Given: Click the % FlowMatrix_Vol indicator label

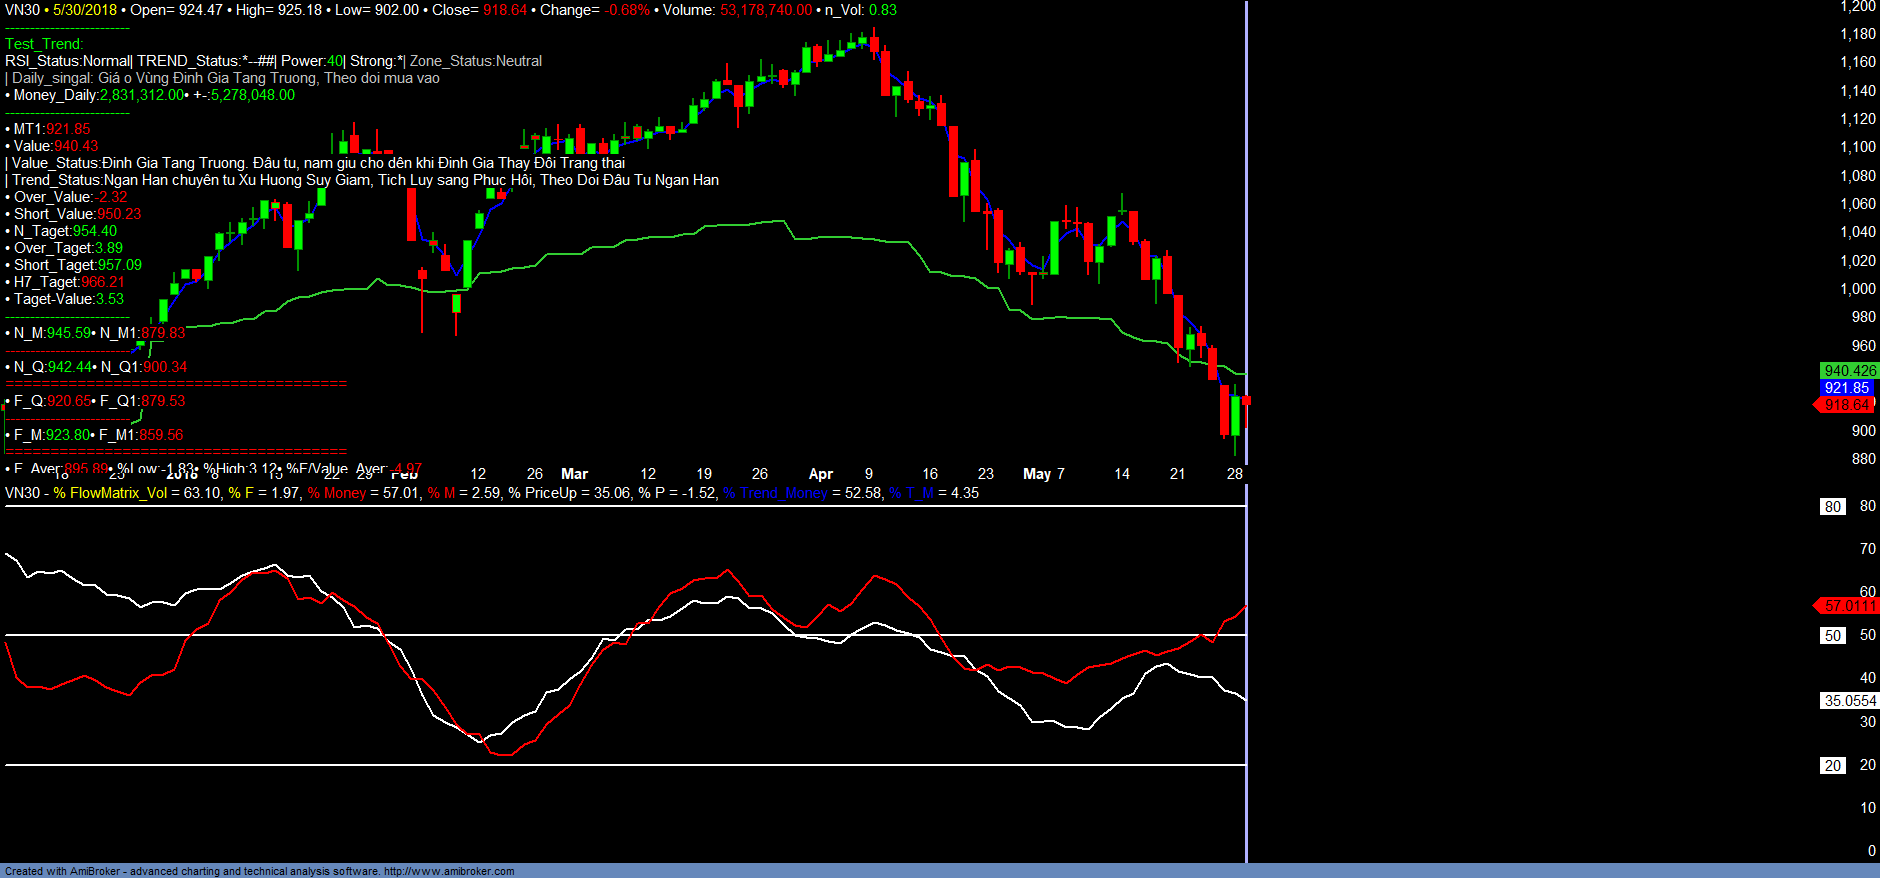Looking at the screenshot, I should point(110,493).
